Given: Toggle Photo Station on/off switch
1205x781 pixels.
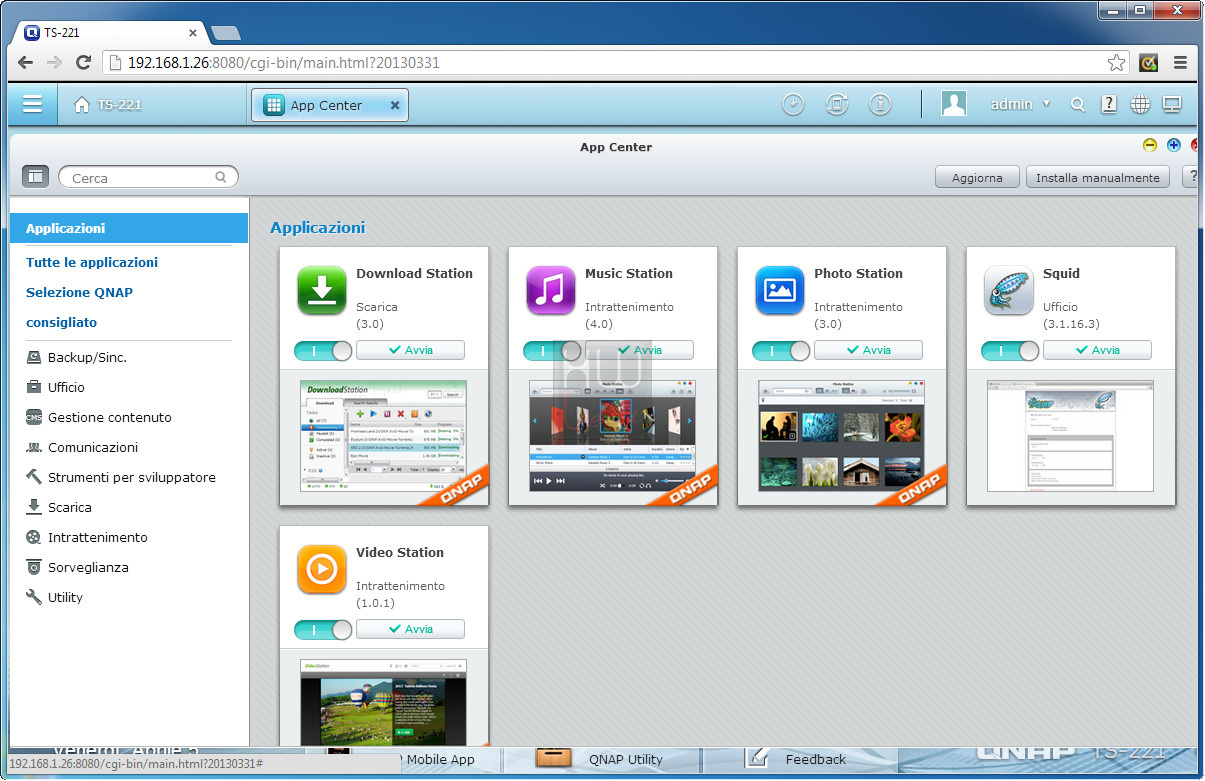Looking at the screenshot, I should pos(781,350).
